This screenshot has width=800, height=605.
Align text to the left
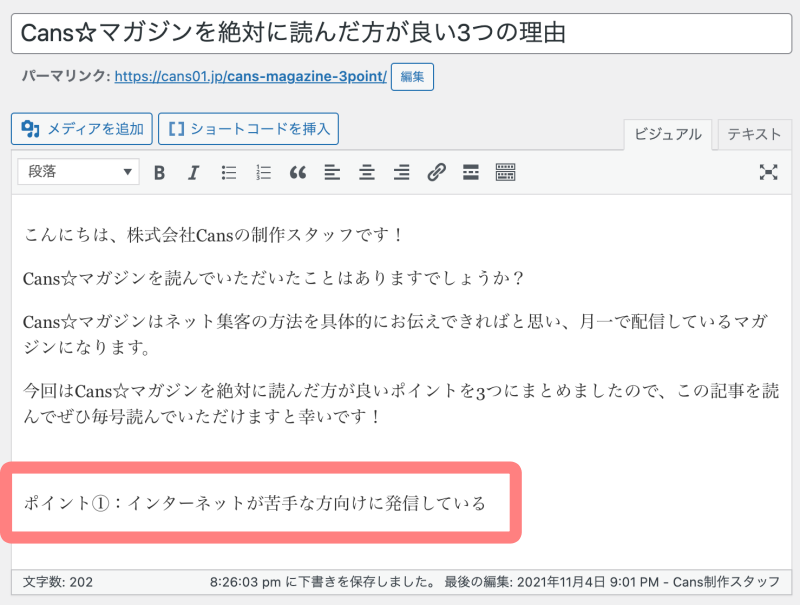point(332,172)
